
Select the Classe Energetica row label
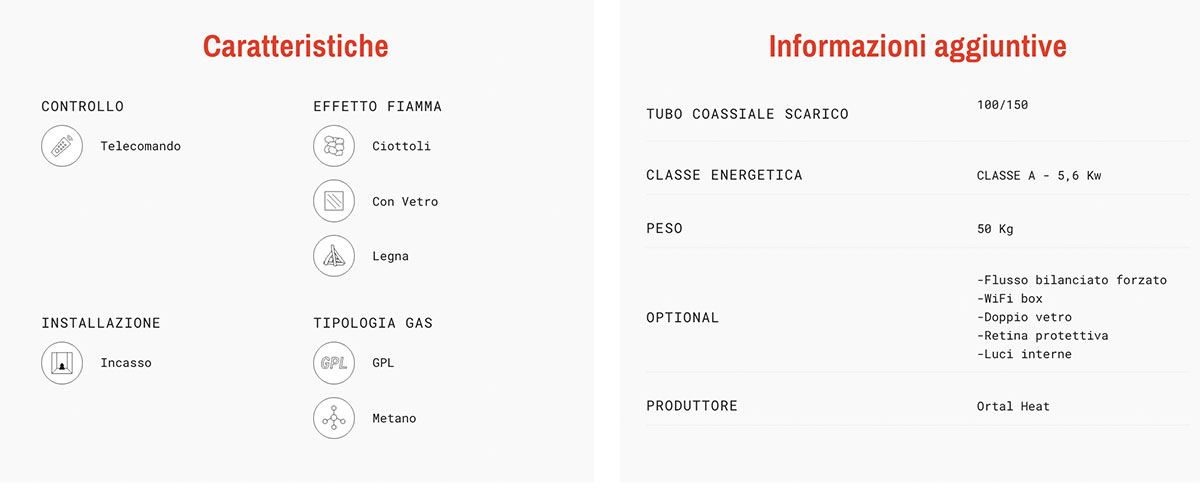pos(724,175)
